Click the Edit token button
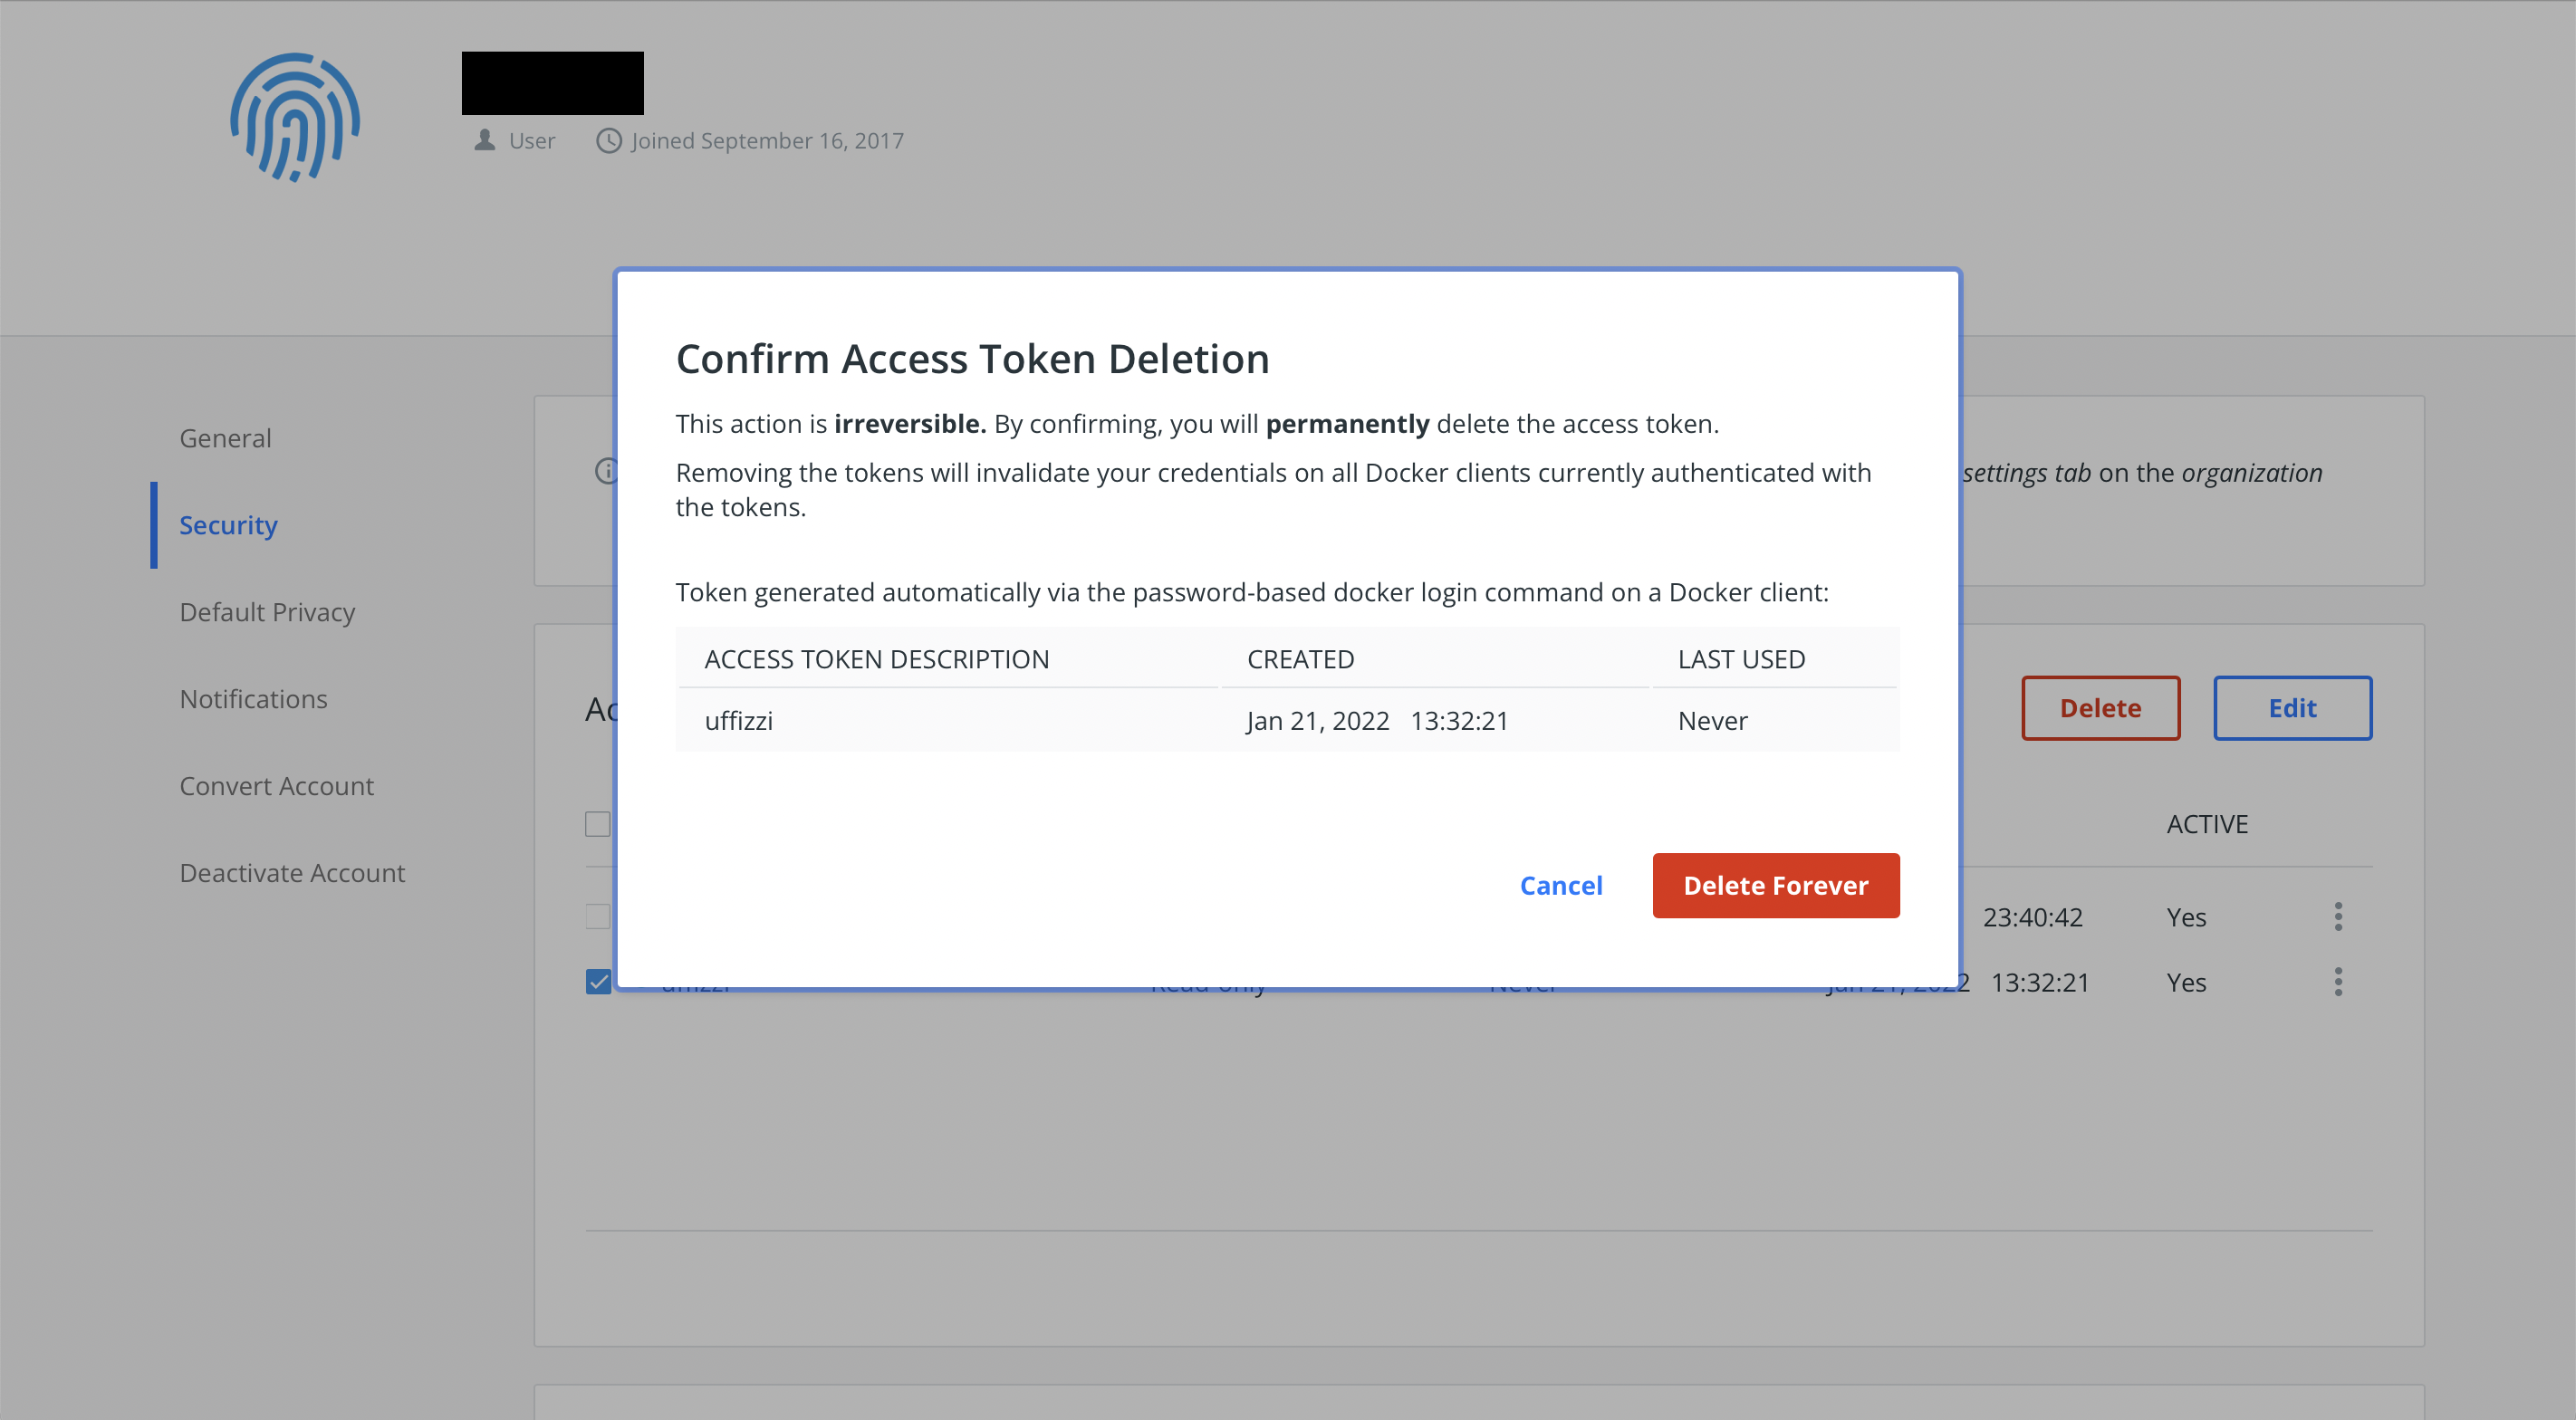Screen dimensions: 2576x1420 tap(2291, 708)
